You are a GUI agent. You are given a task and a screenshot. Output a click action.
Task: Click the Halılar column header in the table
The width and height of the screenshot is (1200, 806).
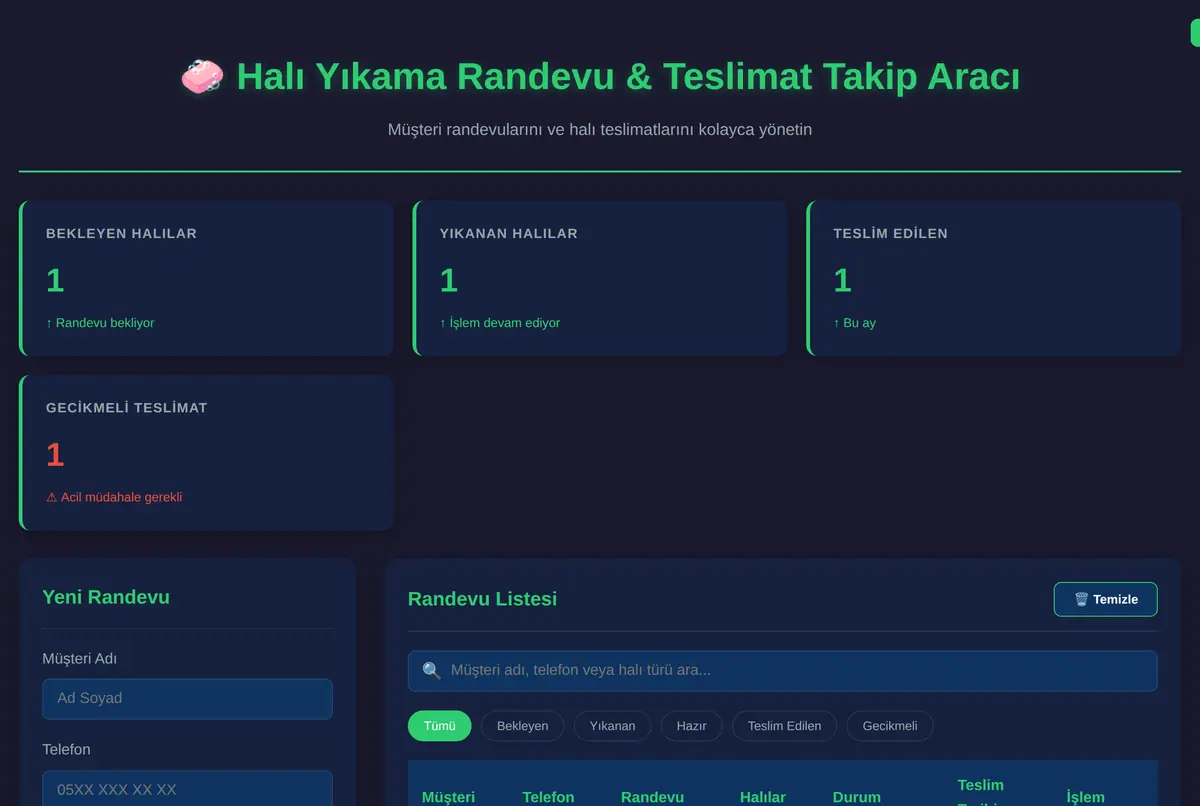(x=763, y=797)
